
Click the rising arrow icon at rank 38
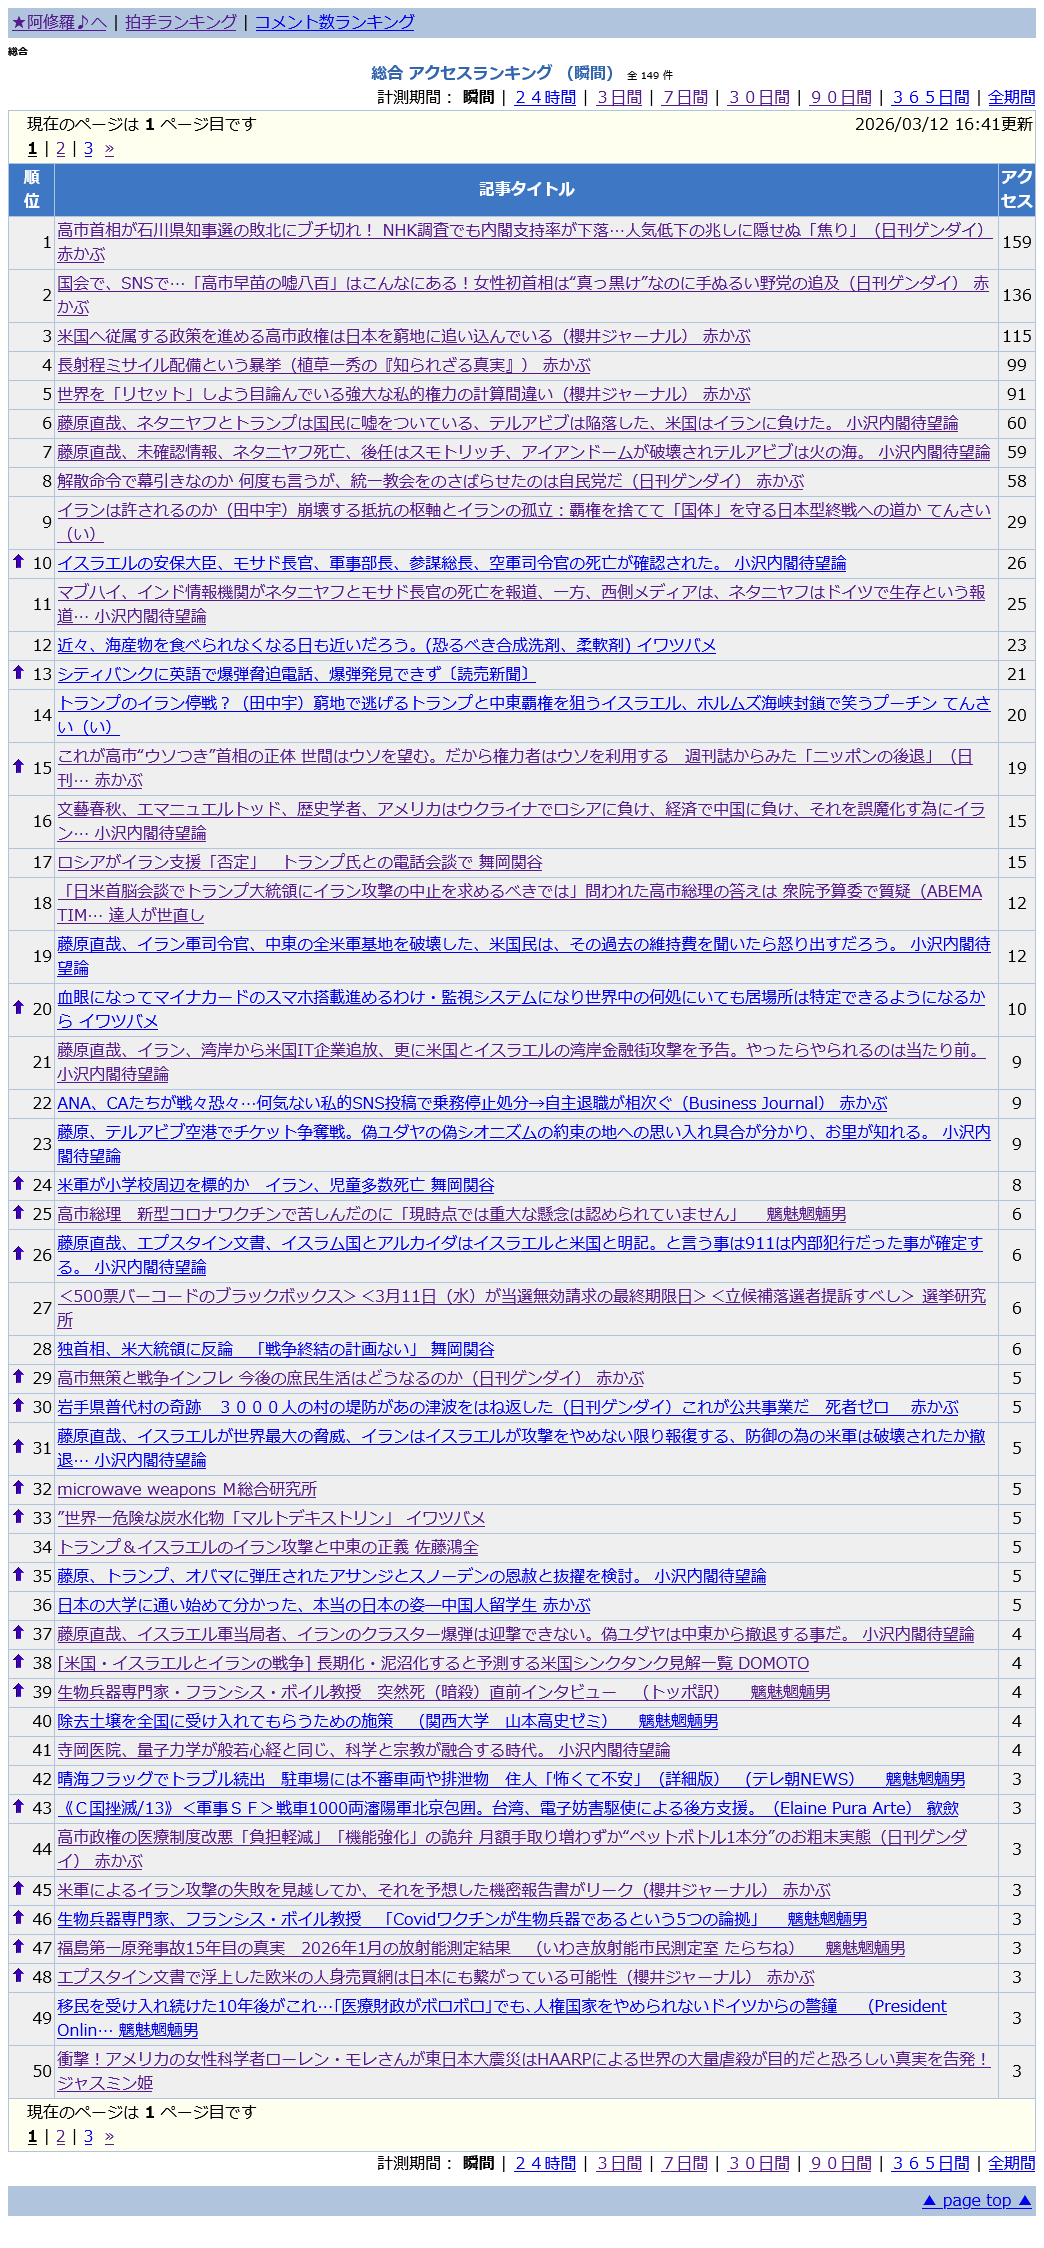18,1662
